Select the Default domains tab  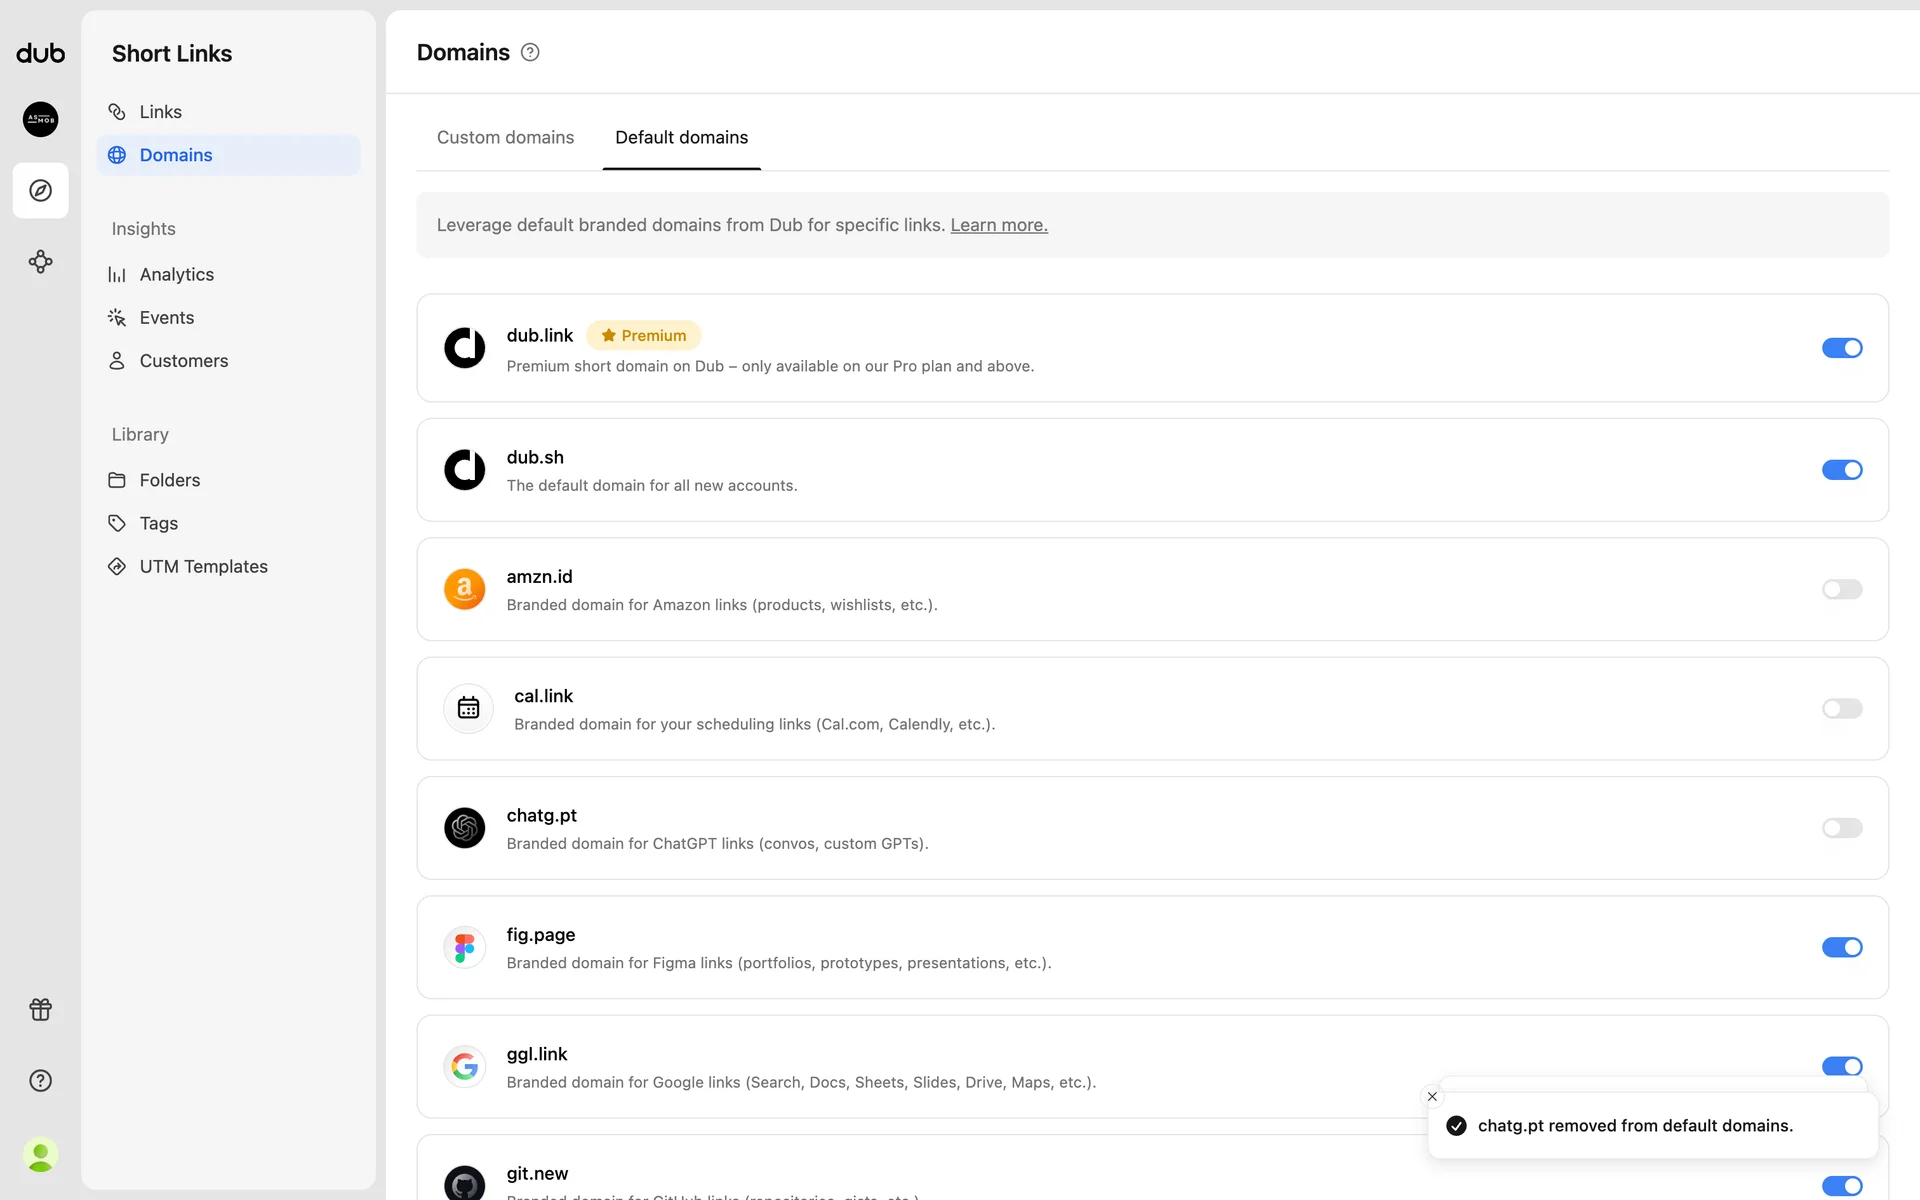pyautogui.click(x=681, y=138)
